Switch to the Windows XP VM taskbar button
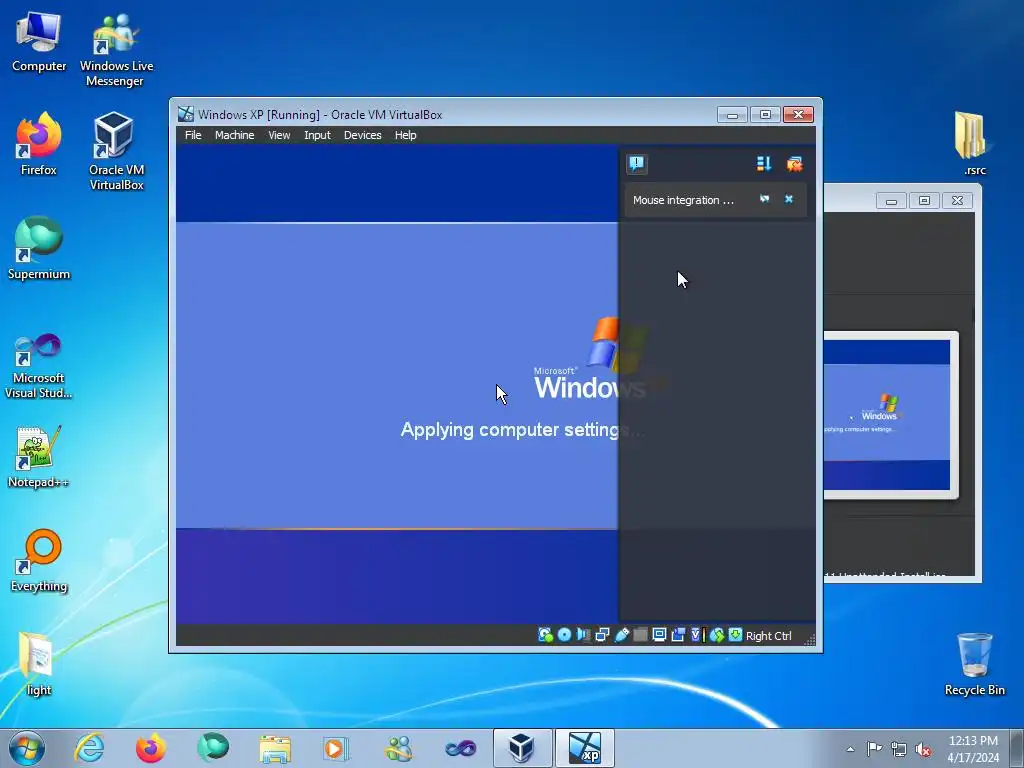The height and width of the screenshot is (768, 1024). (x=584, y=748)
